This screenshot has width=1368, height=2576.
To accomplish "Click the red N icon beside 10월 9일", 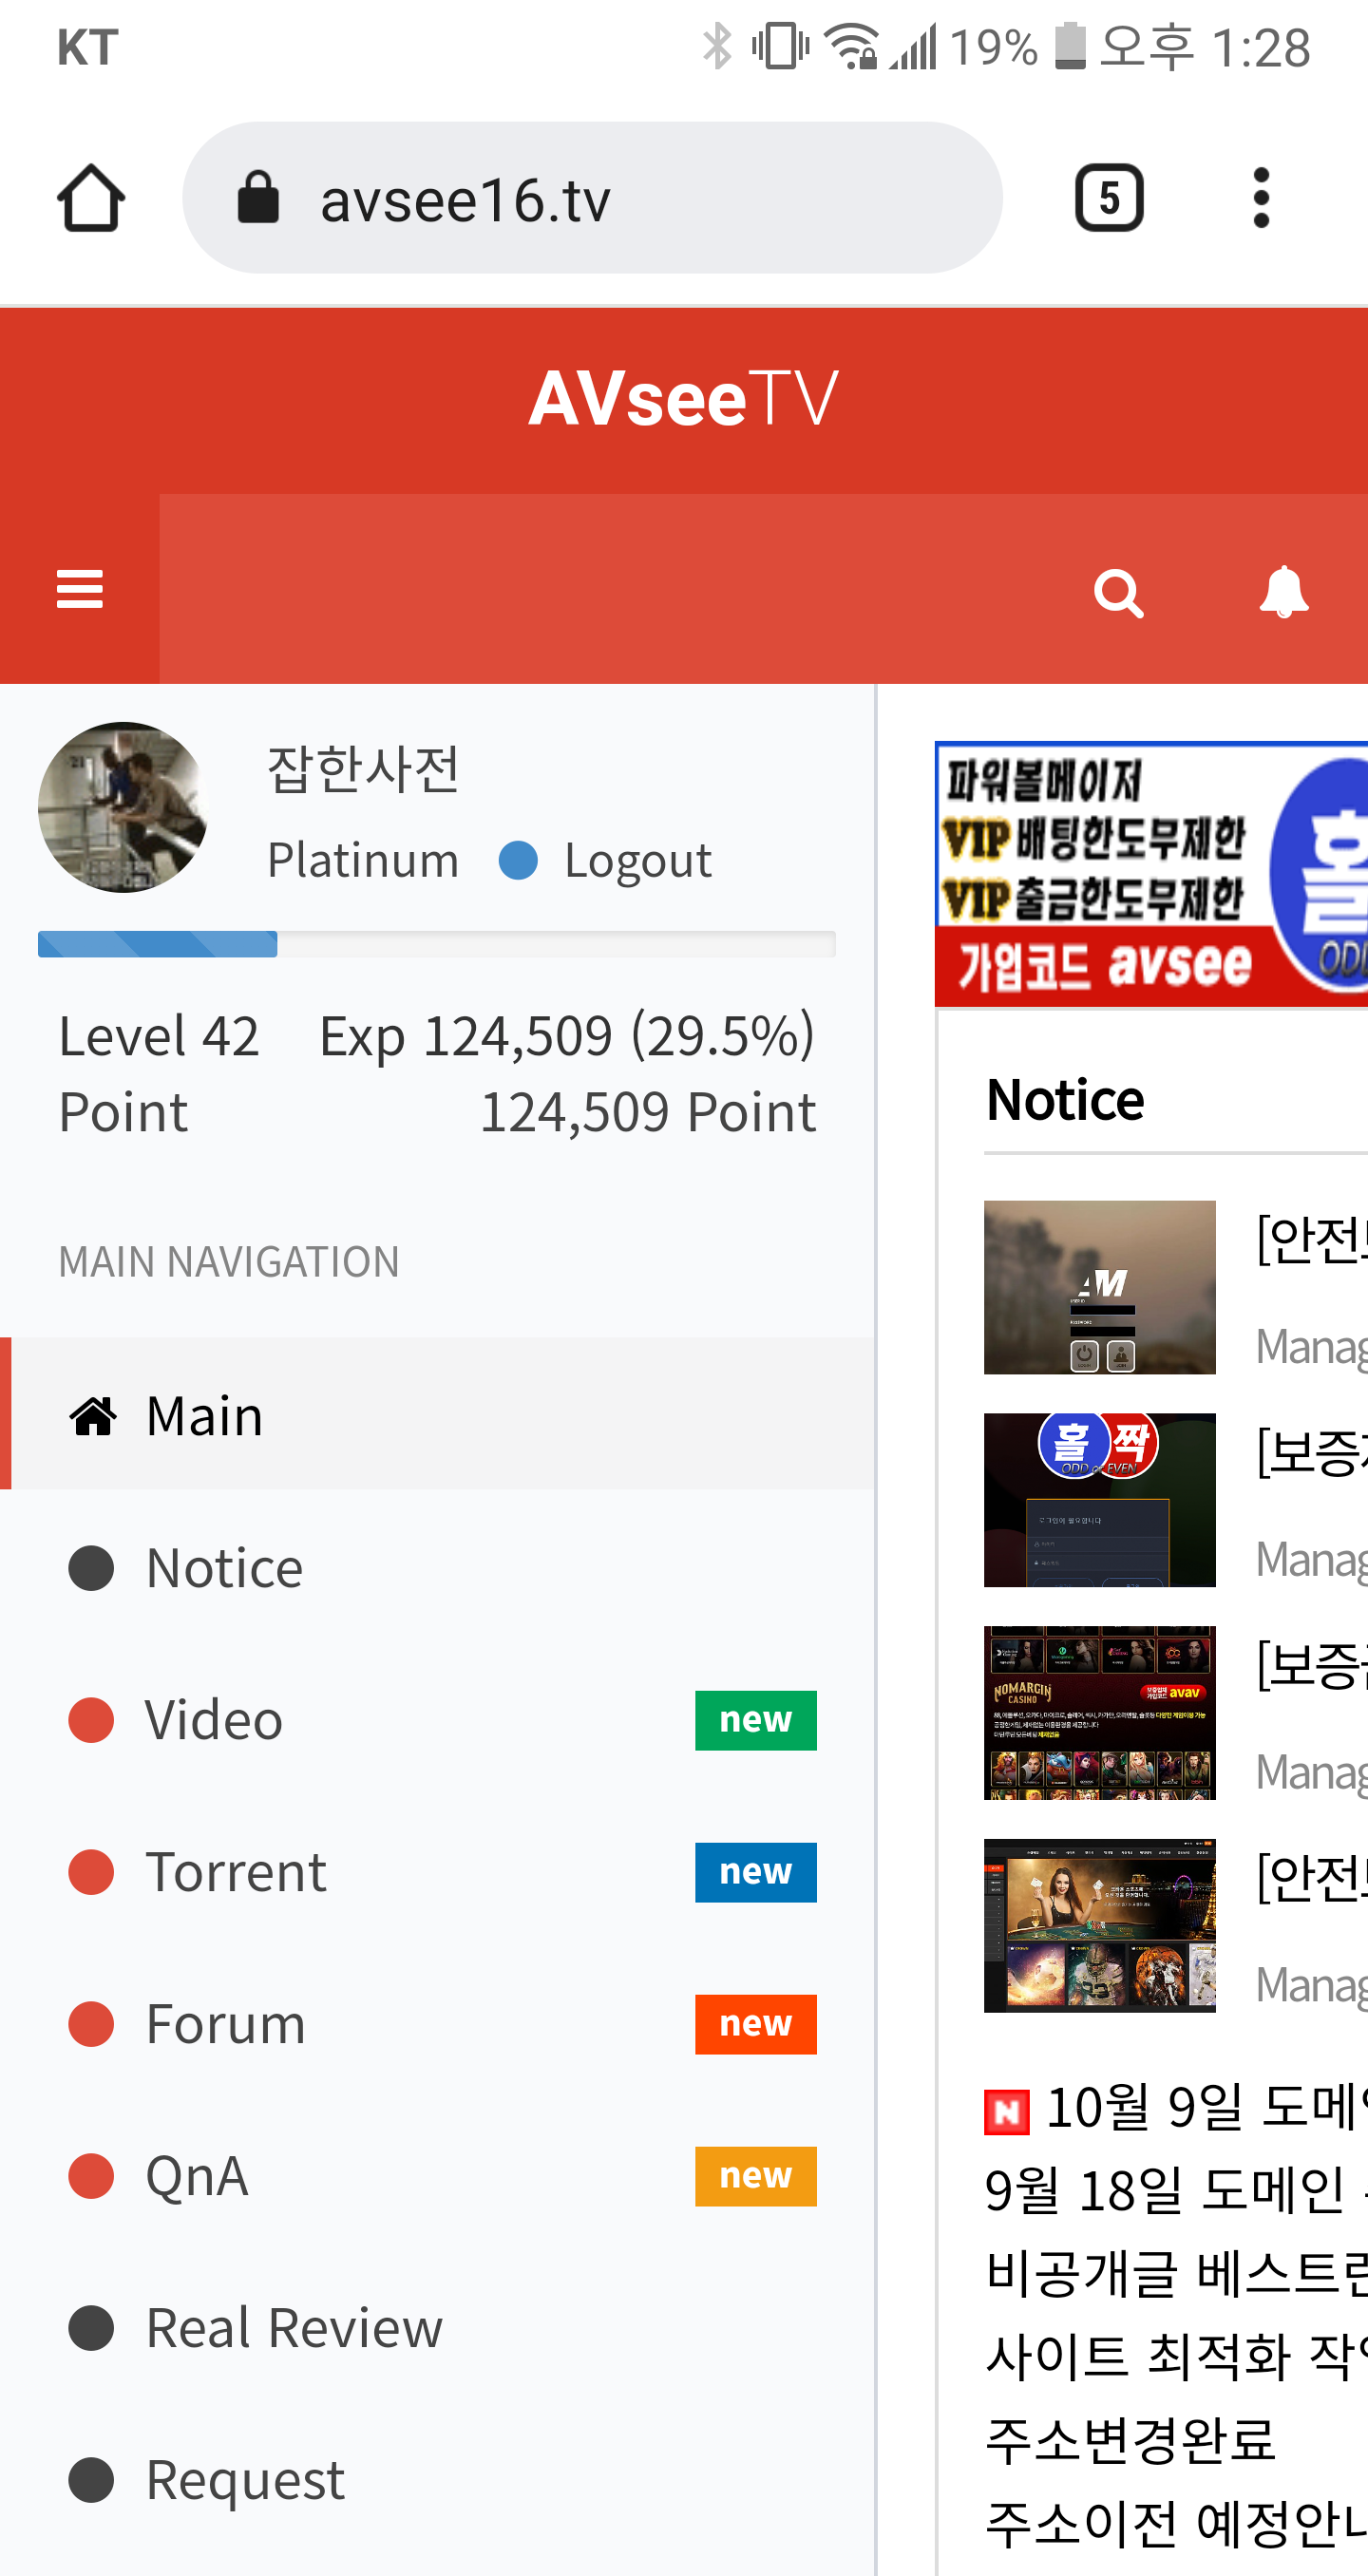I will pyautogui.click(x=1007, y=2112).
